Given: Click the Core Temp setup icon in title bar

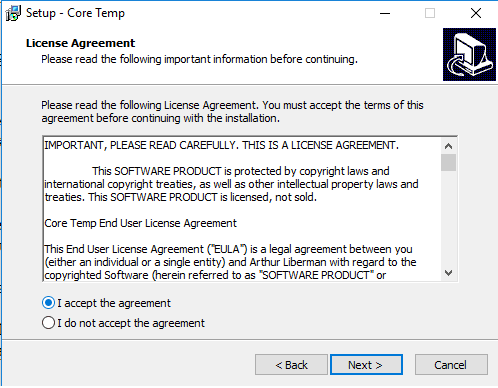Looking at the screenshot, I should click(13, 13).
